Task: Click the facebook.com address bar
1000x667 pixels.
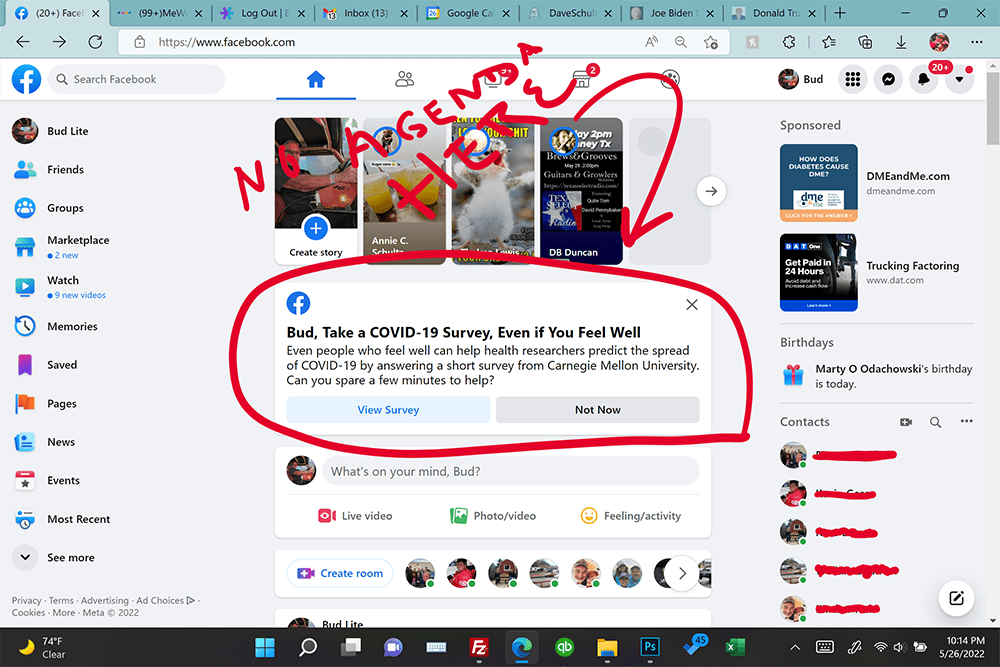Action: point(383,42)
